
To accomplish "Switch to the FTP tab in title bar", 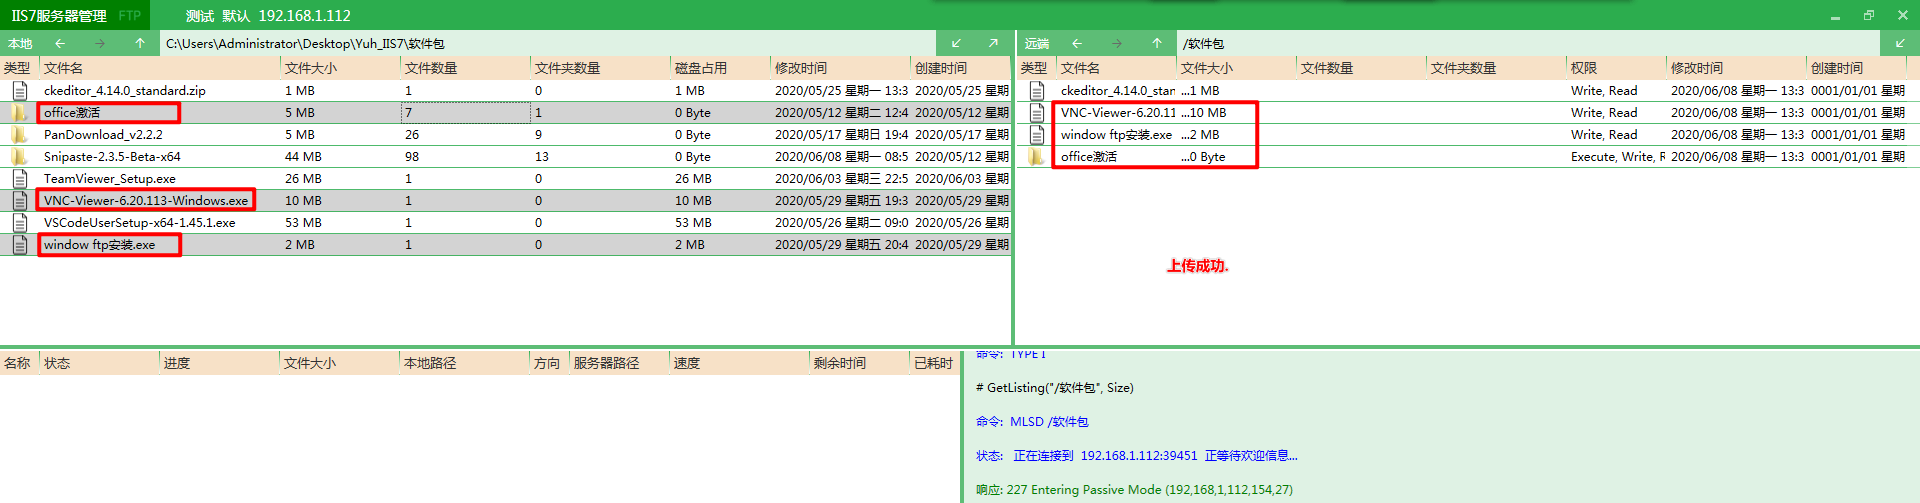I will coord(129,15).
